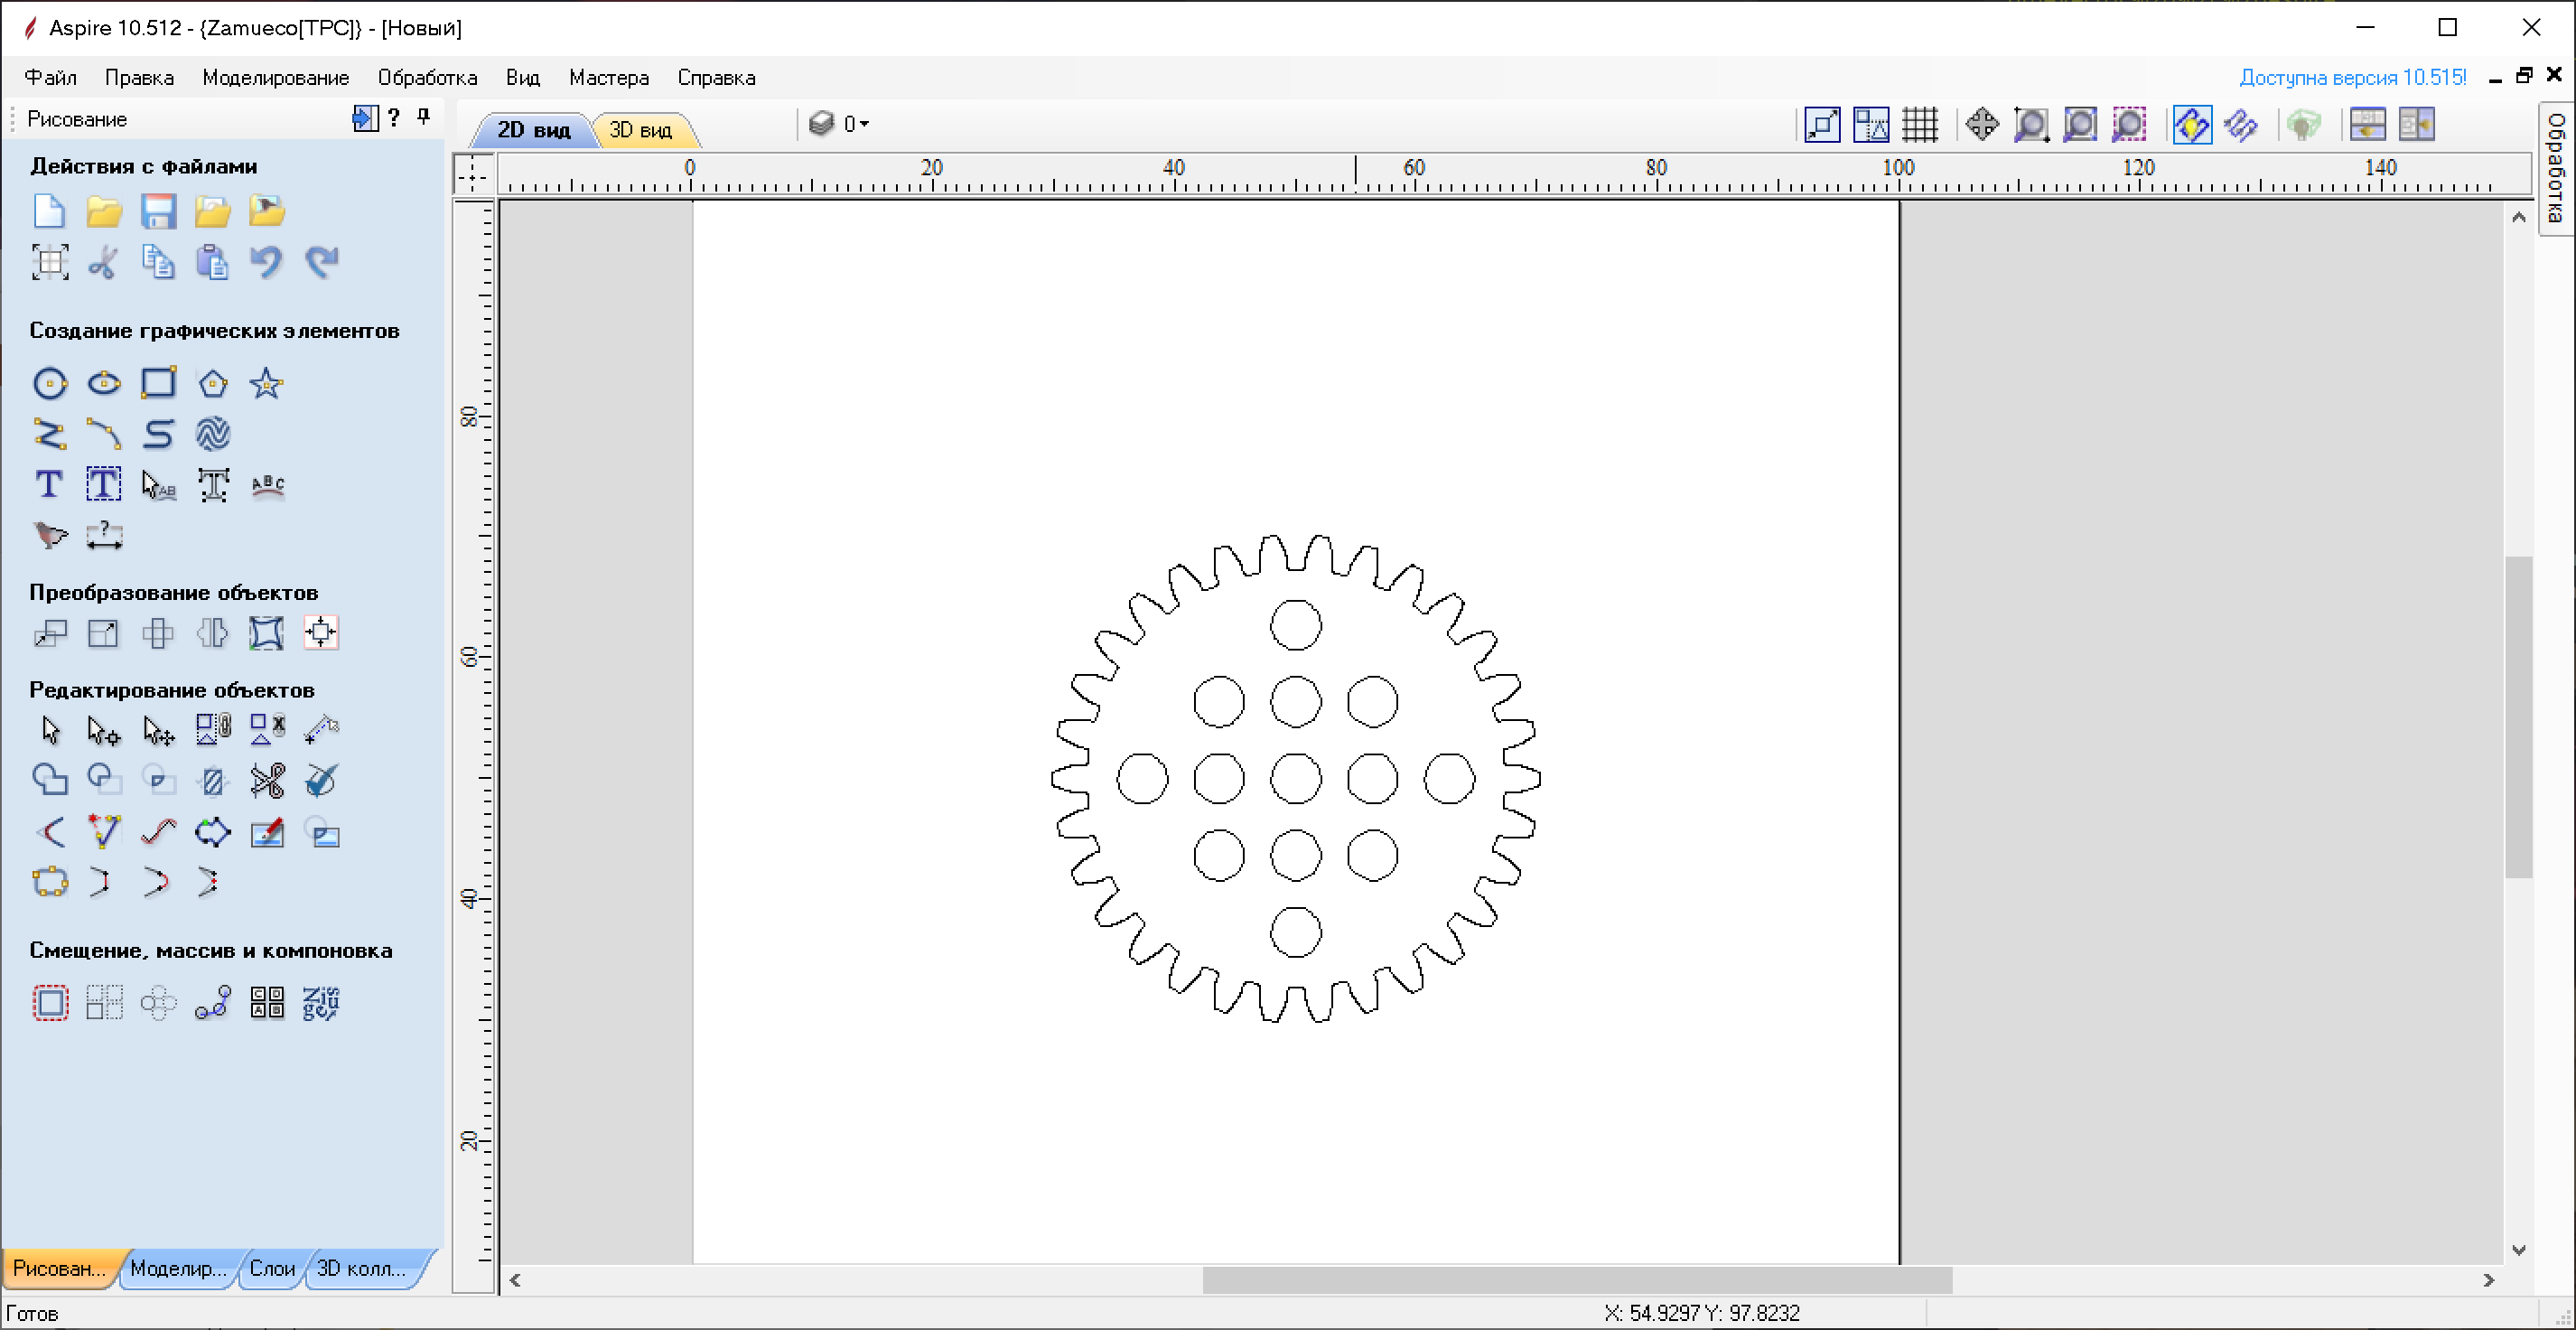
Task: Open the Node Editing tool
Action: click(x=104, y=731)
